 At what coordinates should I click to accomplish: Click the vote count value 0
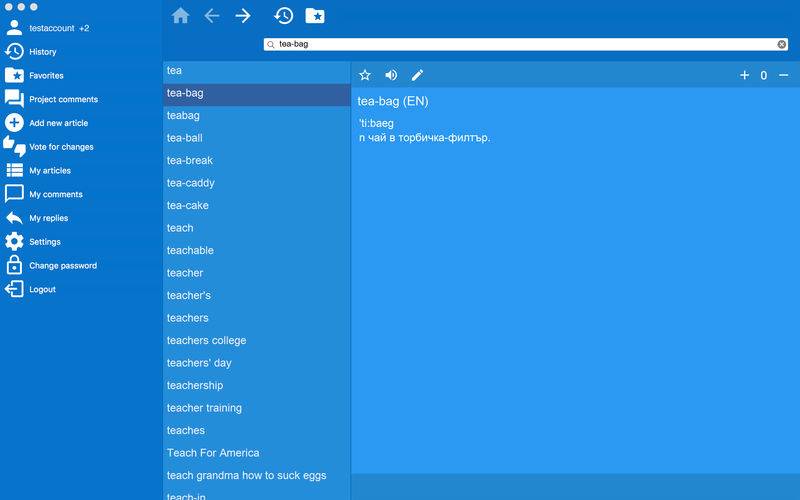pyautogui.click(x=763, y=76)
